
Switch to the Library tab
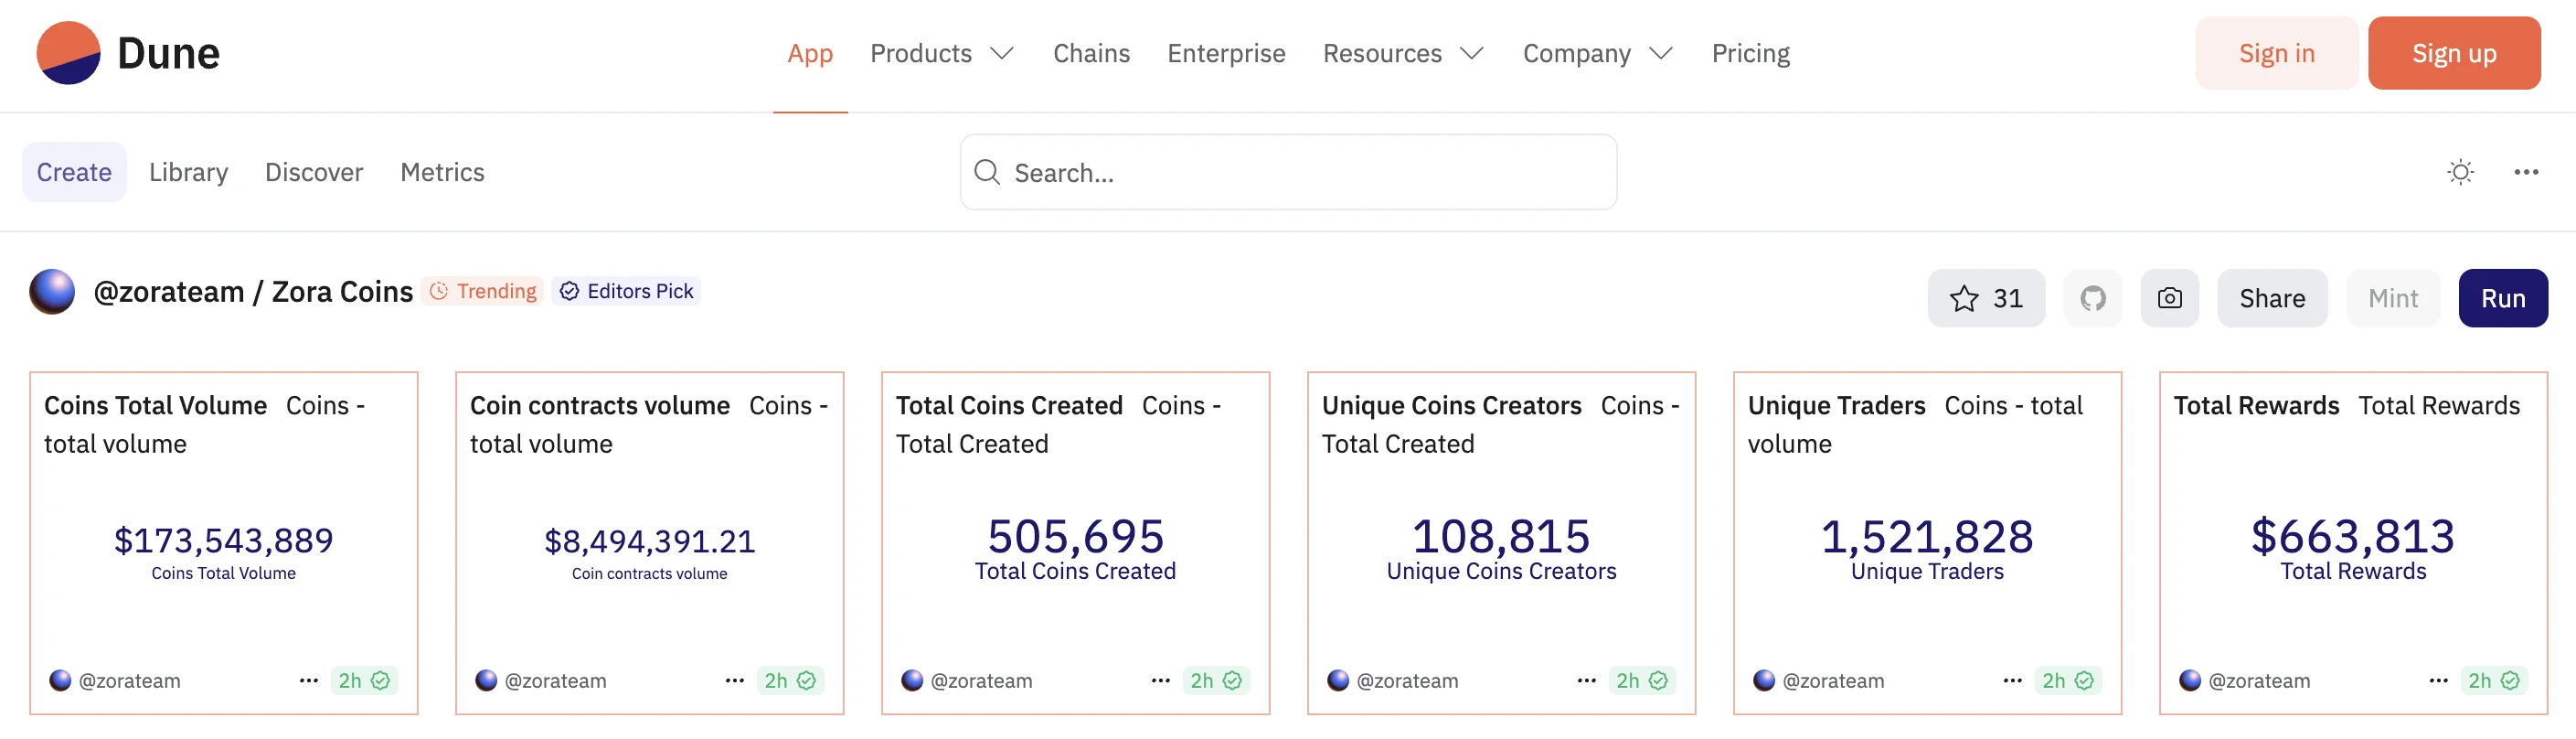click(x=188, y=172)
